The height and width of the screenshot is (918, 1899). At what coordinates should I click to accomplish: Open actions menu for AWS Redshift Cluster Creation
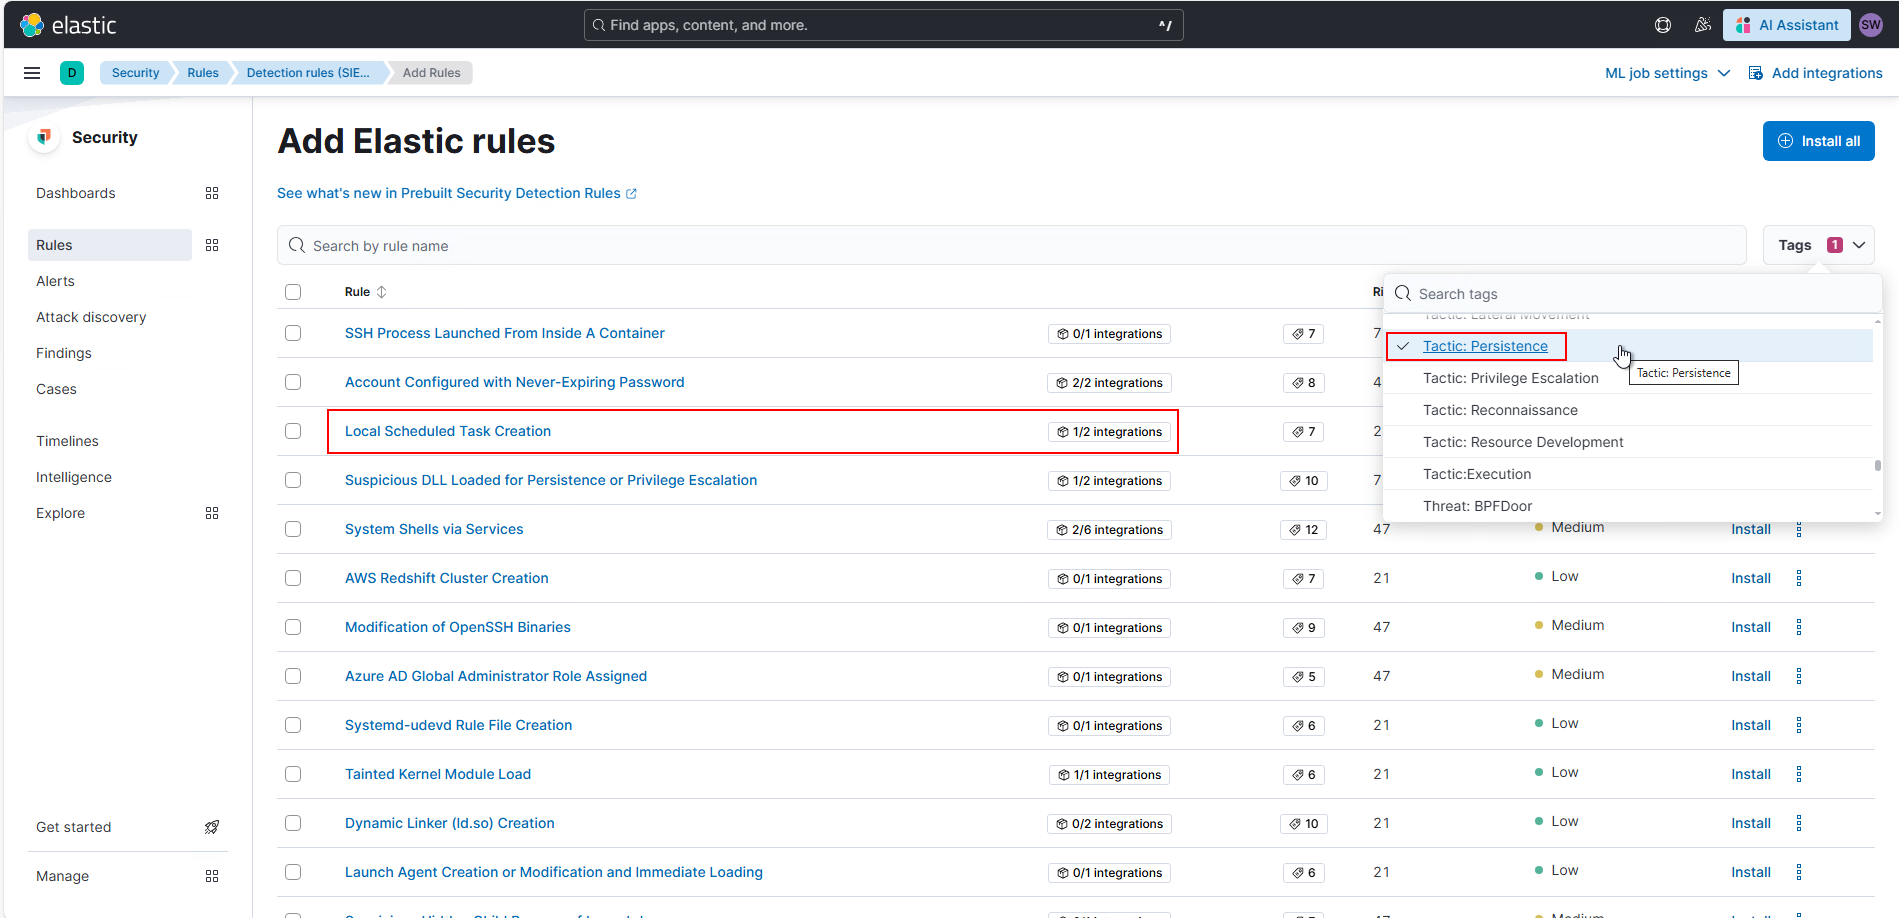(1799, 578)
